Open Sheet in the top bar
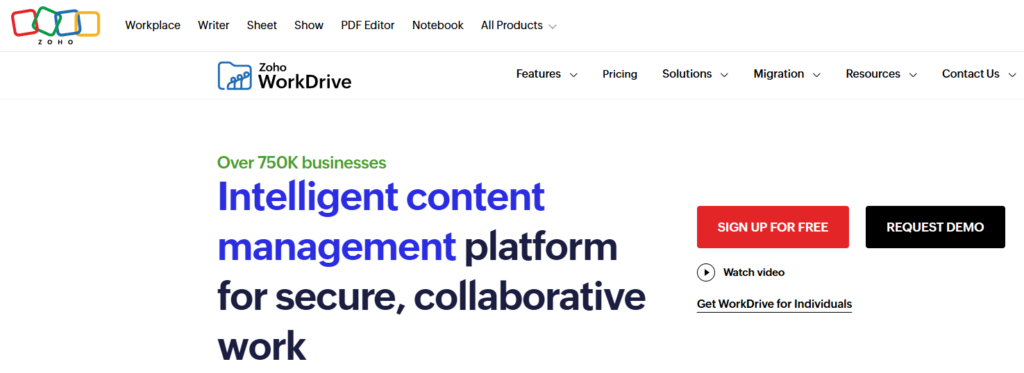 pos(262,25)
